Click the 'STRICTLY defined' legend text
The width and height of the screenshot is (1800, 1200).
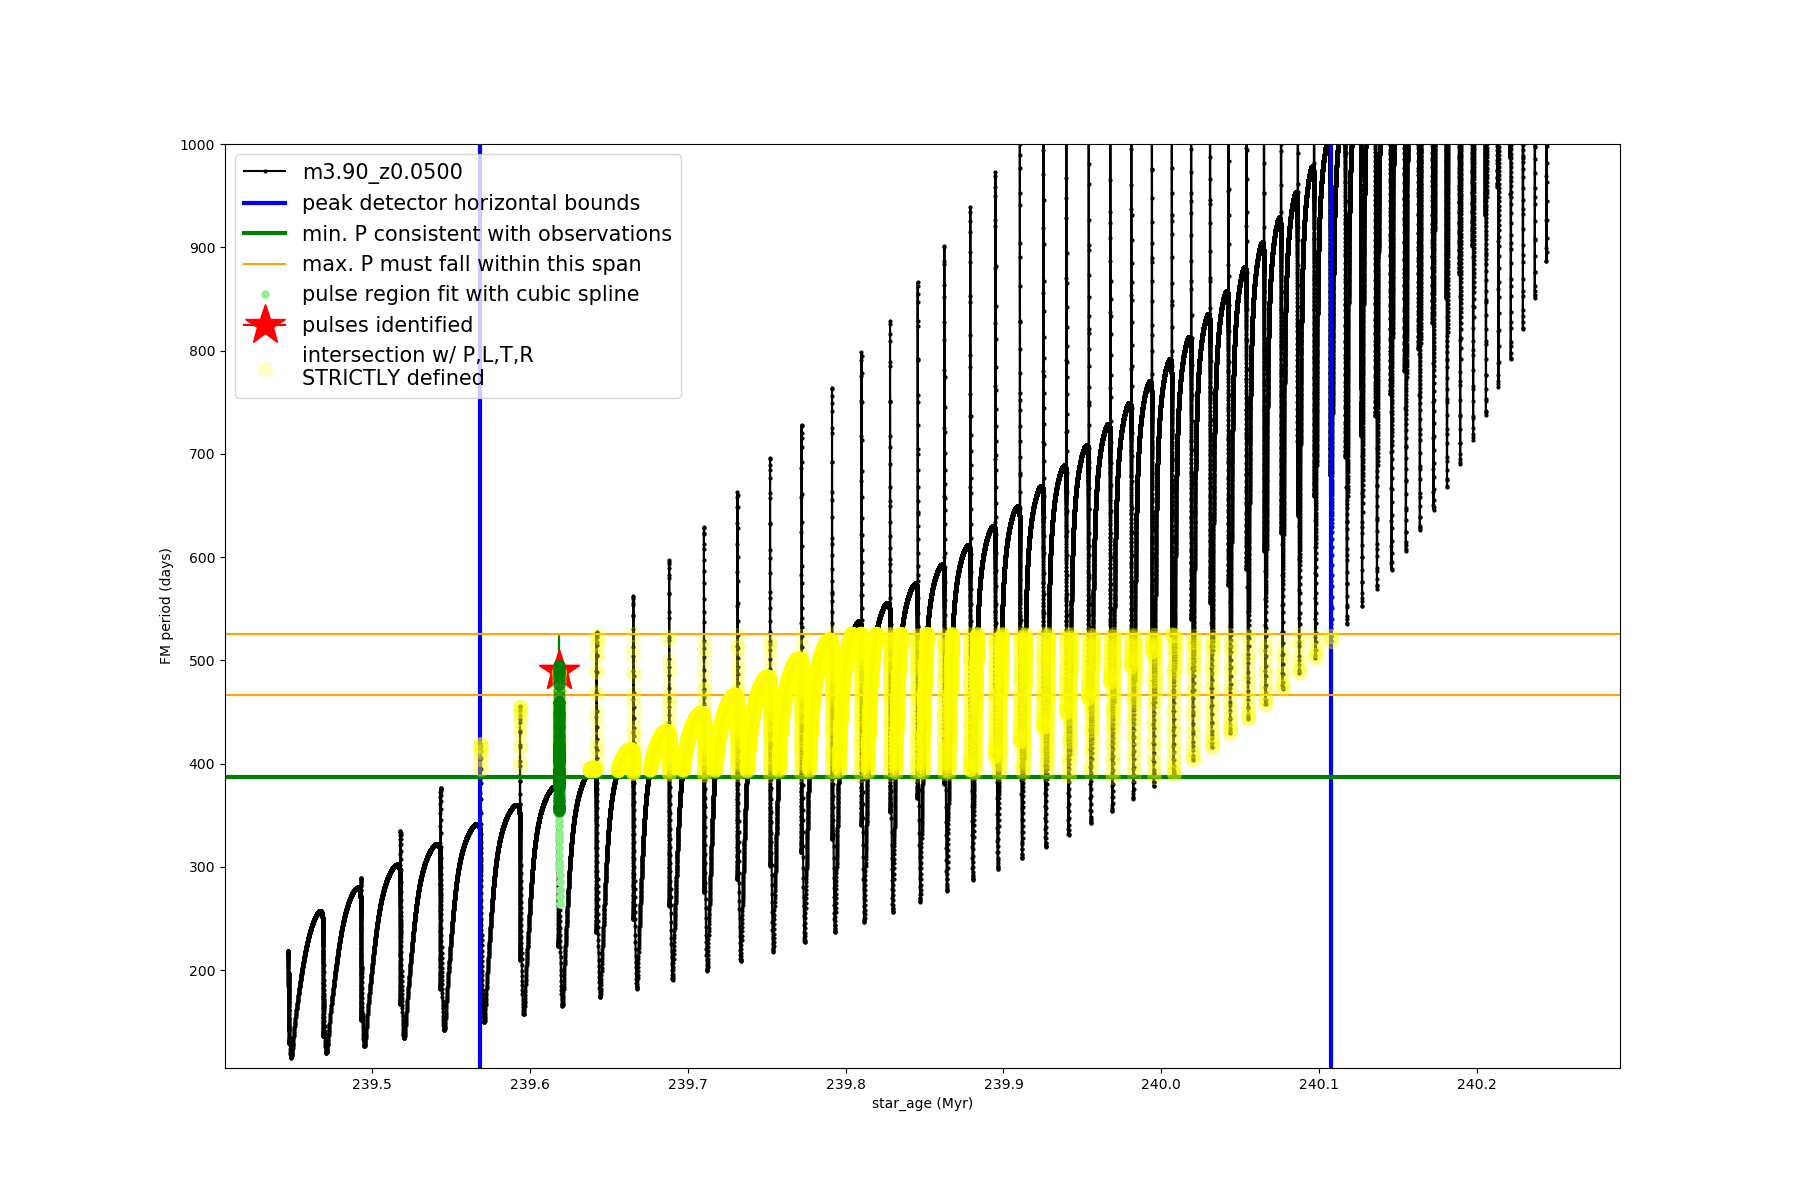[x=393, y=378]
